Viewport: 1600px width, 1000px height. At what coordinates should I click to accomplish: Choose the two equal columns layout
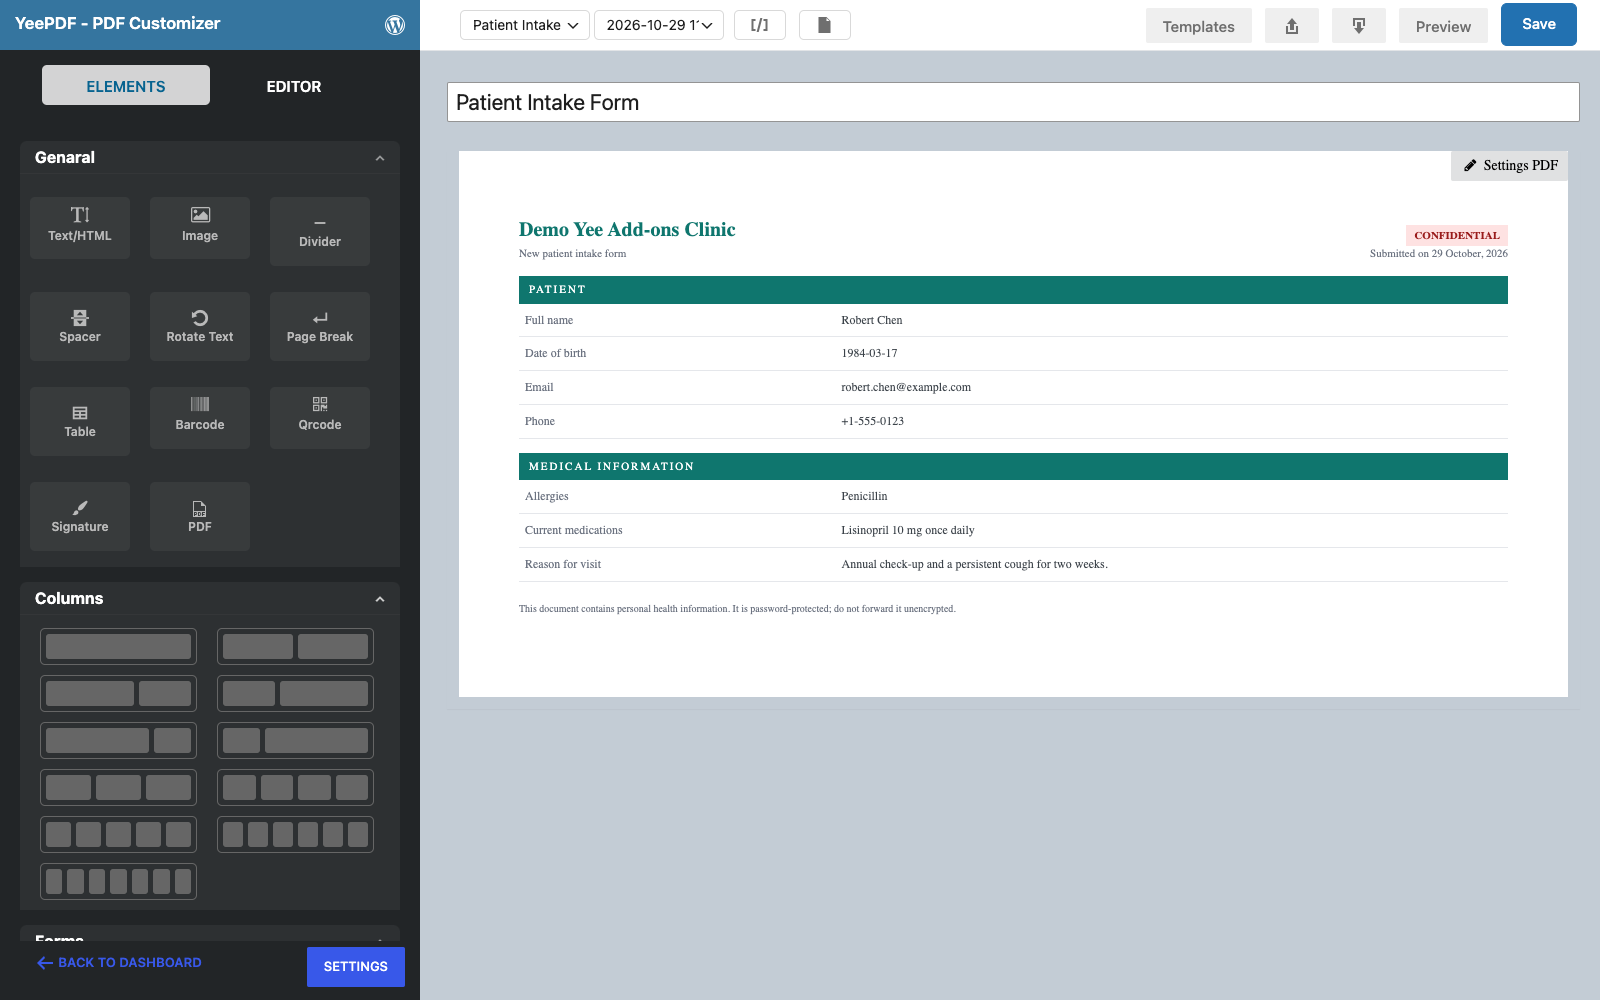tap(295, 647)
